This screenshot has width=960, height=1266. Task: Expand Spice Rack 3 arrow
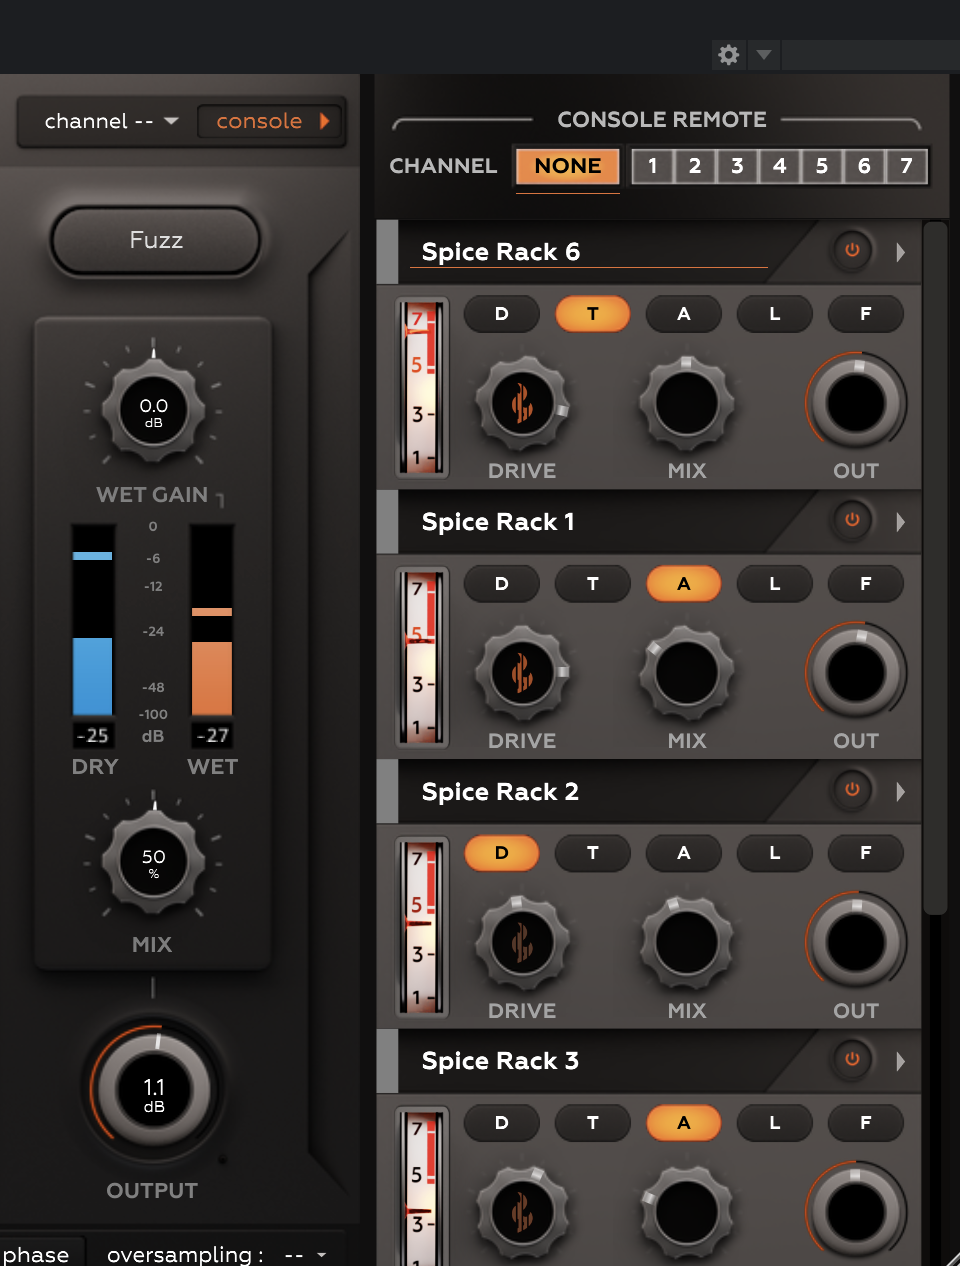[x=900, y=1061]
